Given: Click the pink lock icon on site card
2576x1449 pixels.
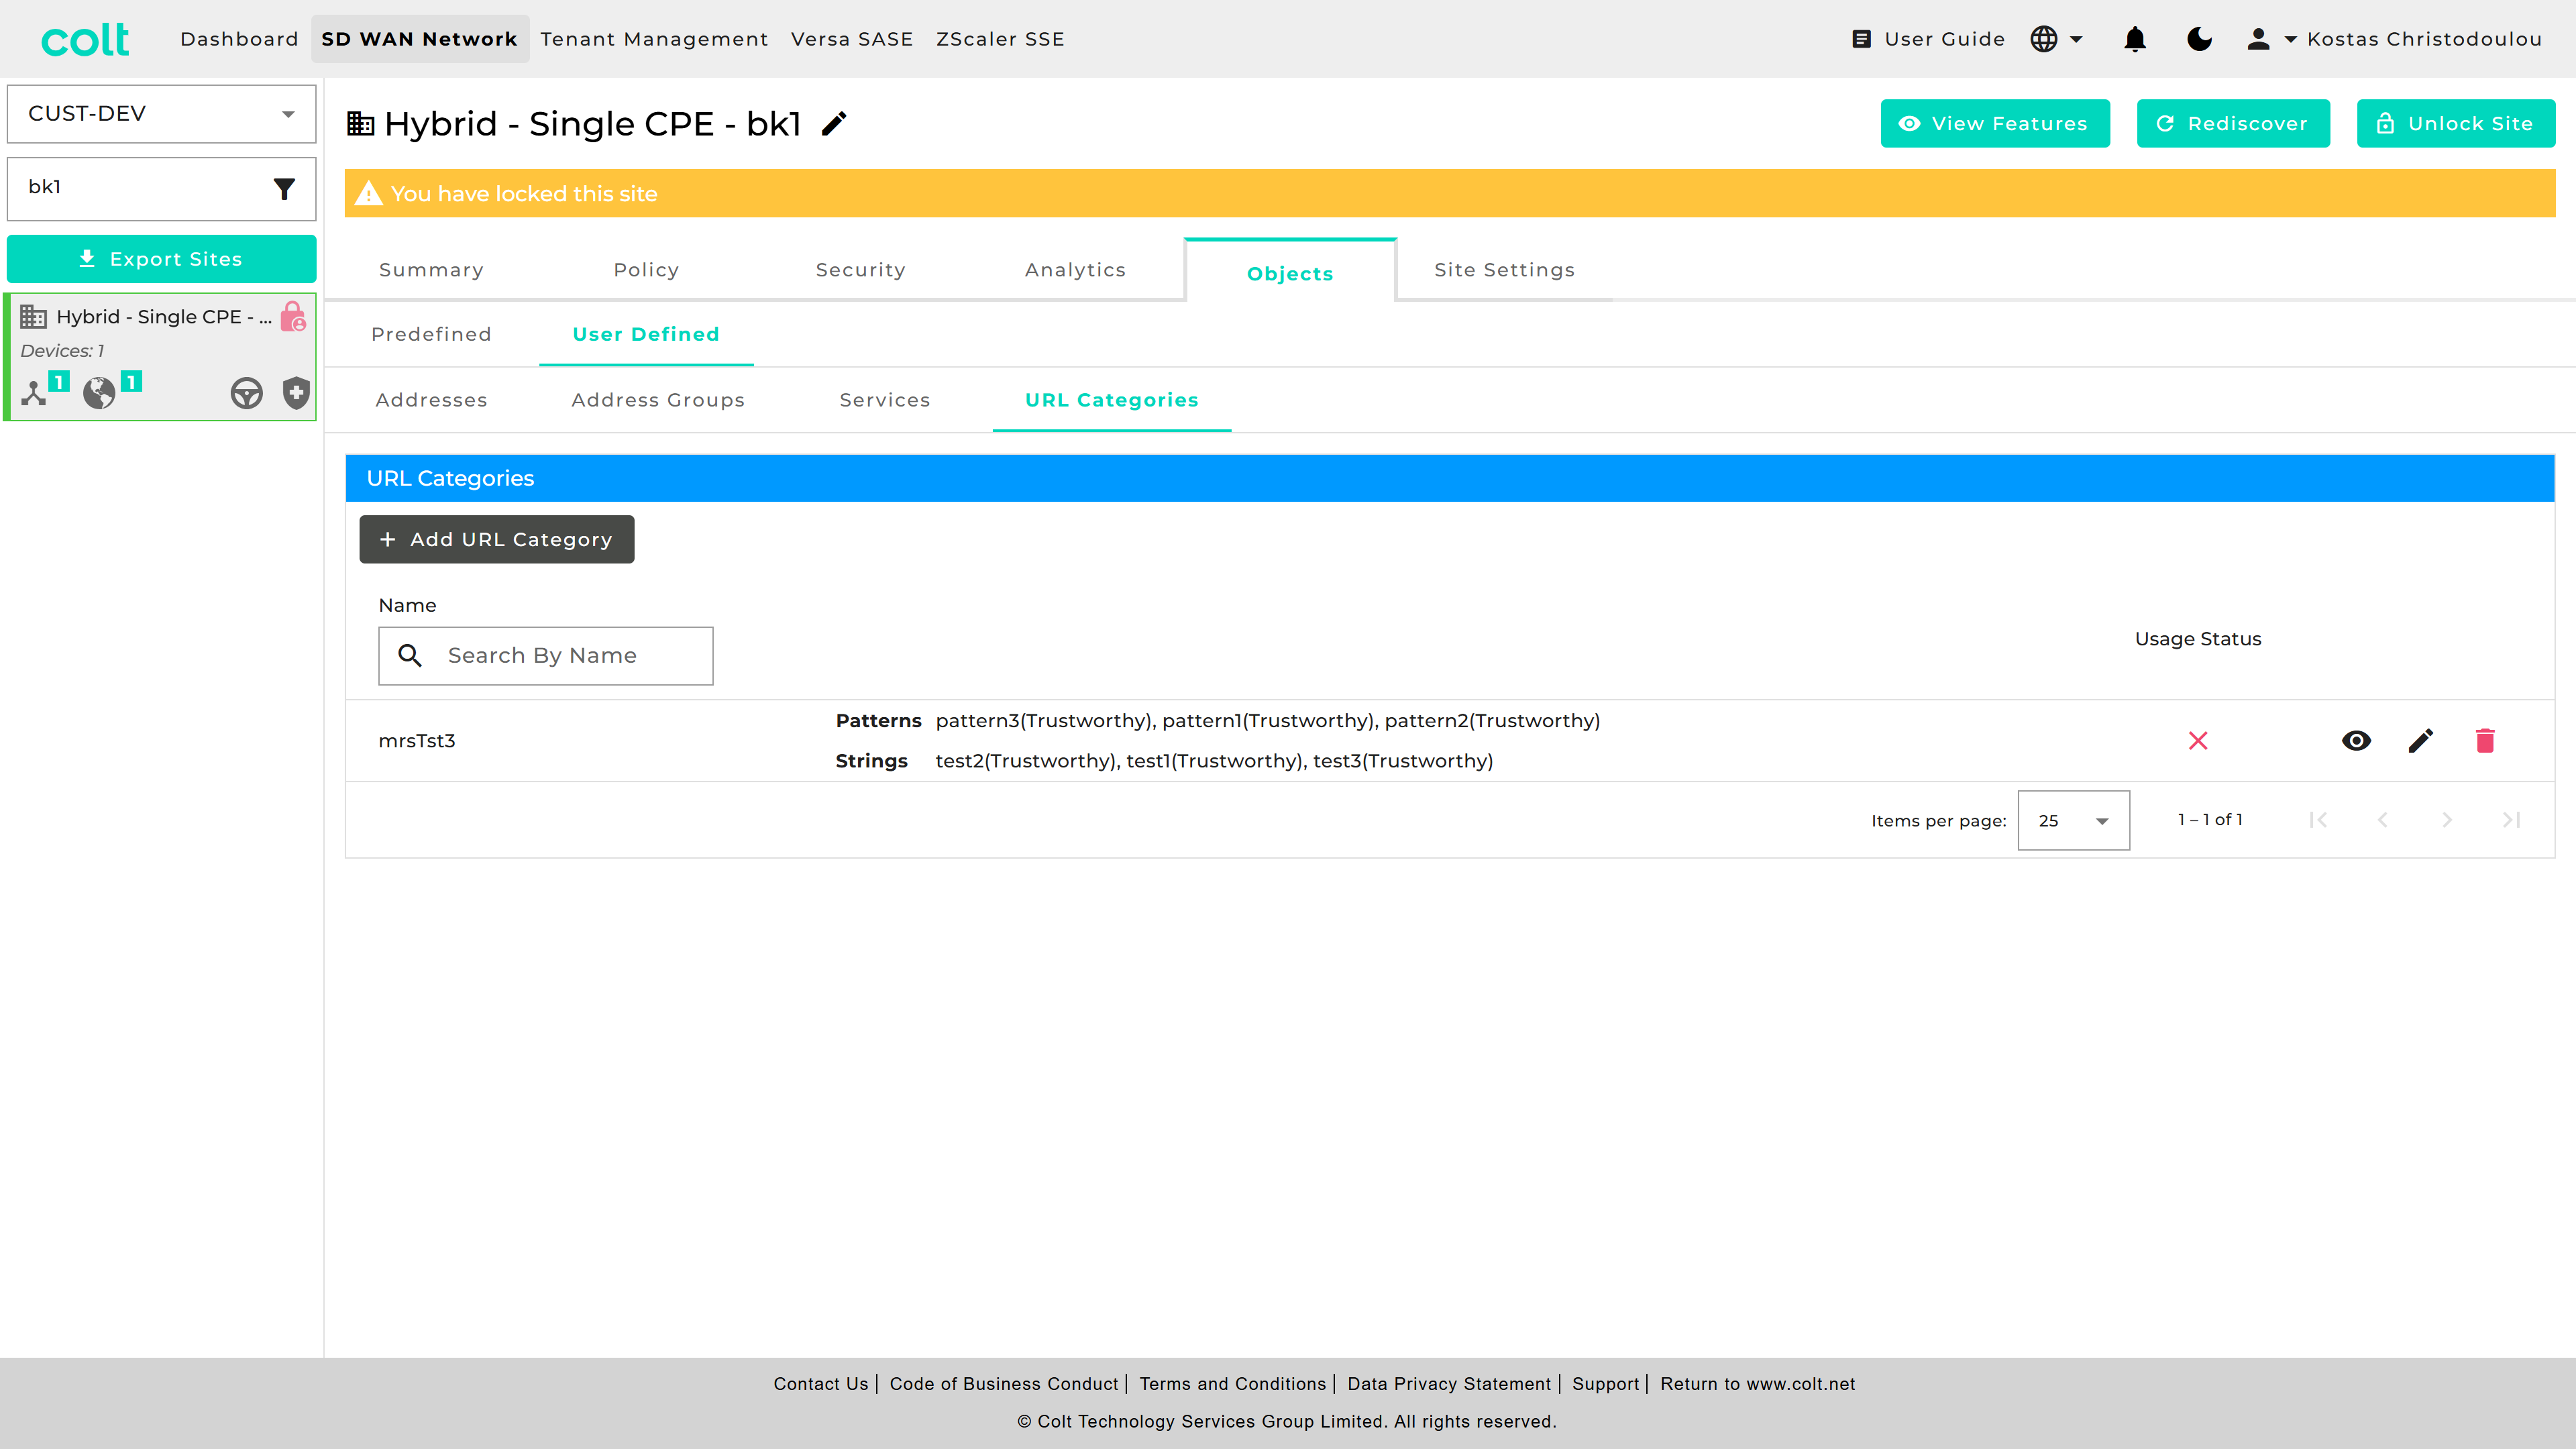Looking at the screenshot, I should (x=293, y=317).
